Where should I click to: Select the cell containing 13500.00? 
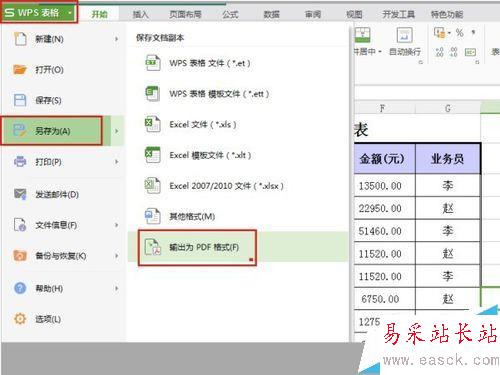point(385,185)
